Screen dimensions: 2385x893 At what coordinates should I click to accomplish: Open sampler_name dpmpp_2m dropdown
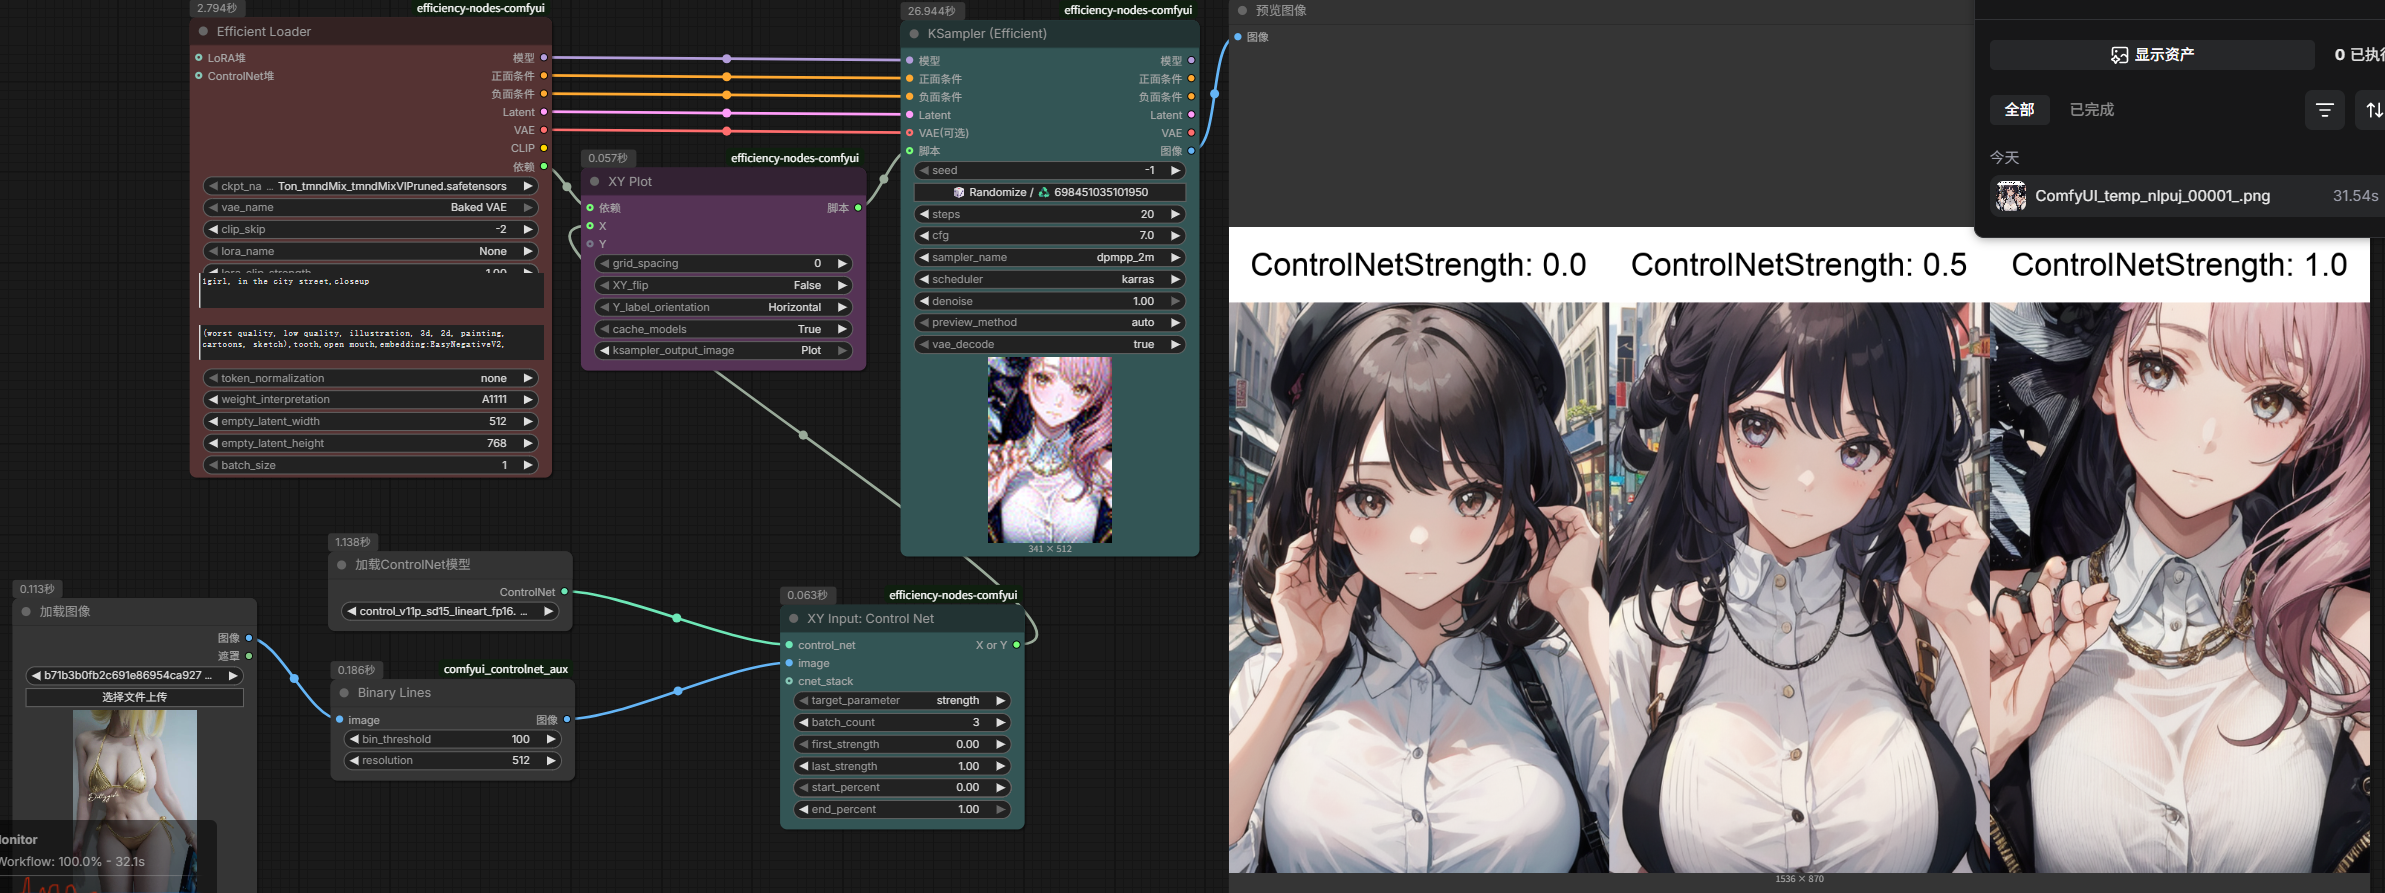(x=1050, y=258)
